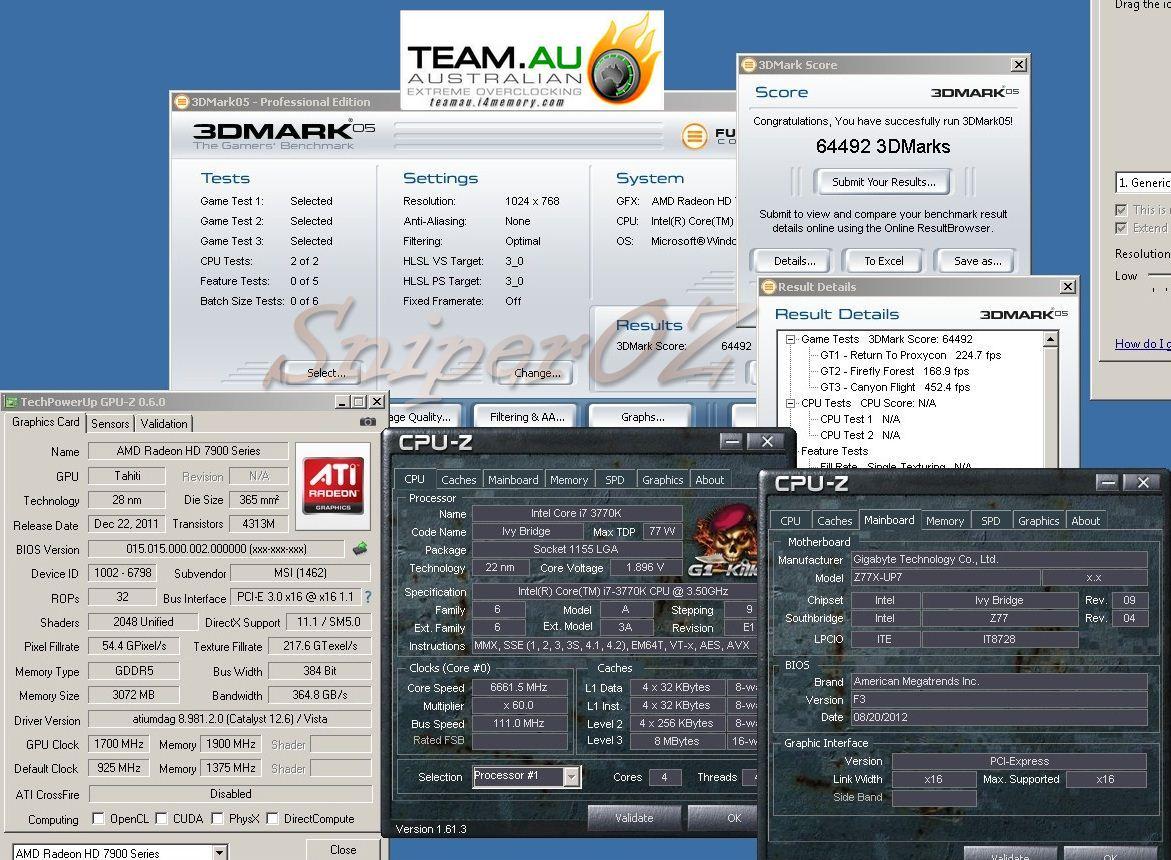Collapse the CPU Tests tree node

[790, 403]
